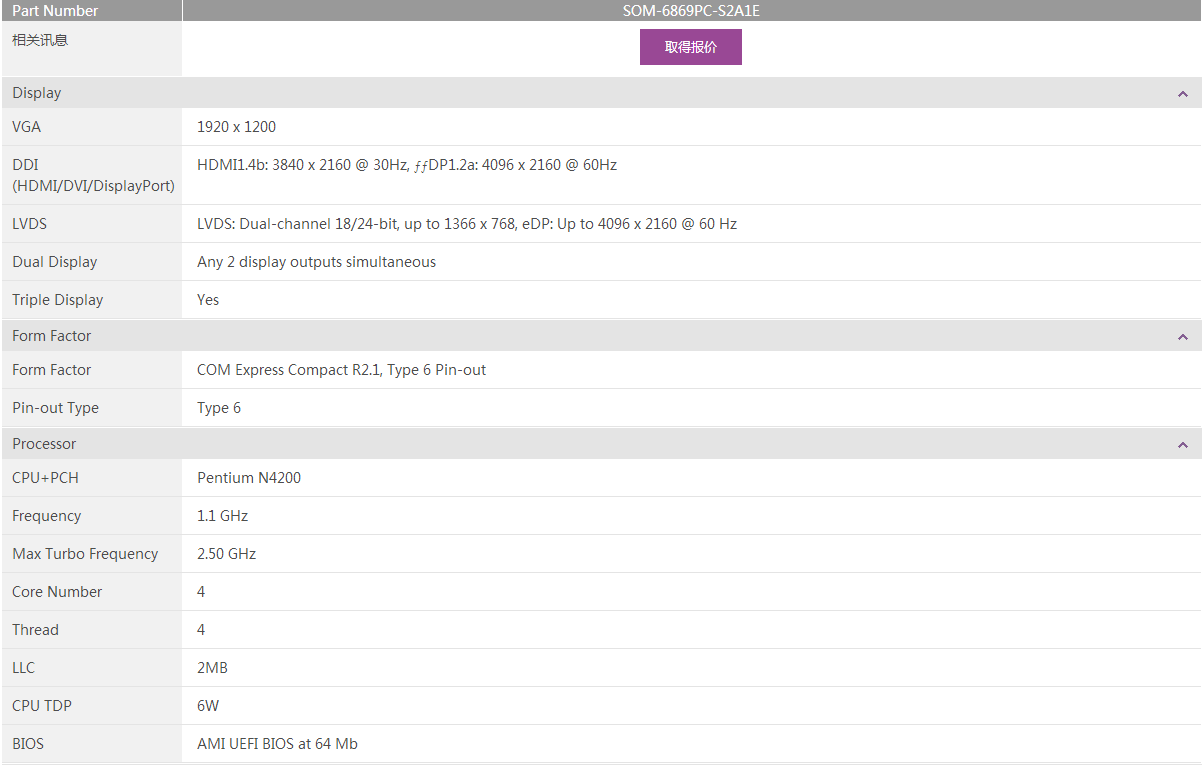Click the Display section header title

pyautogui.click(x=37, y=93)
